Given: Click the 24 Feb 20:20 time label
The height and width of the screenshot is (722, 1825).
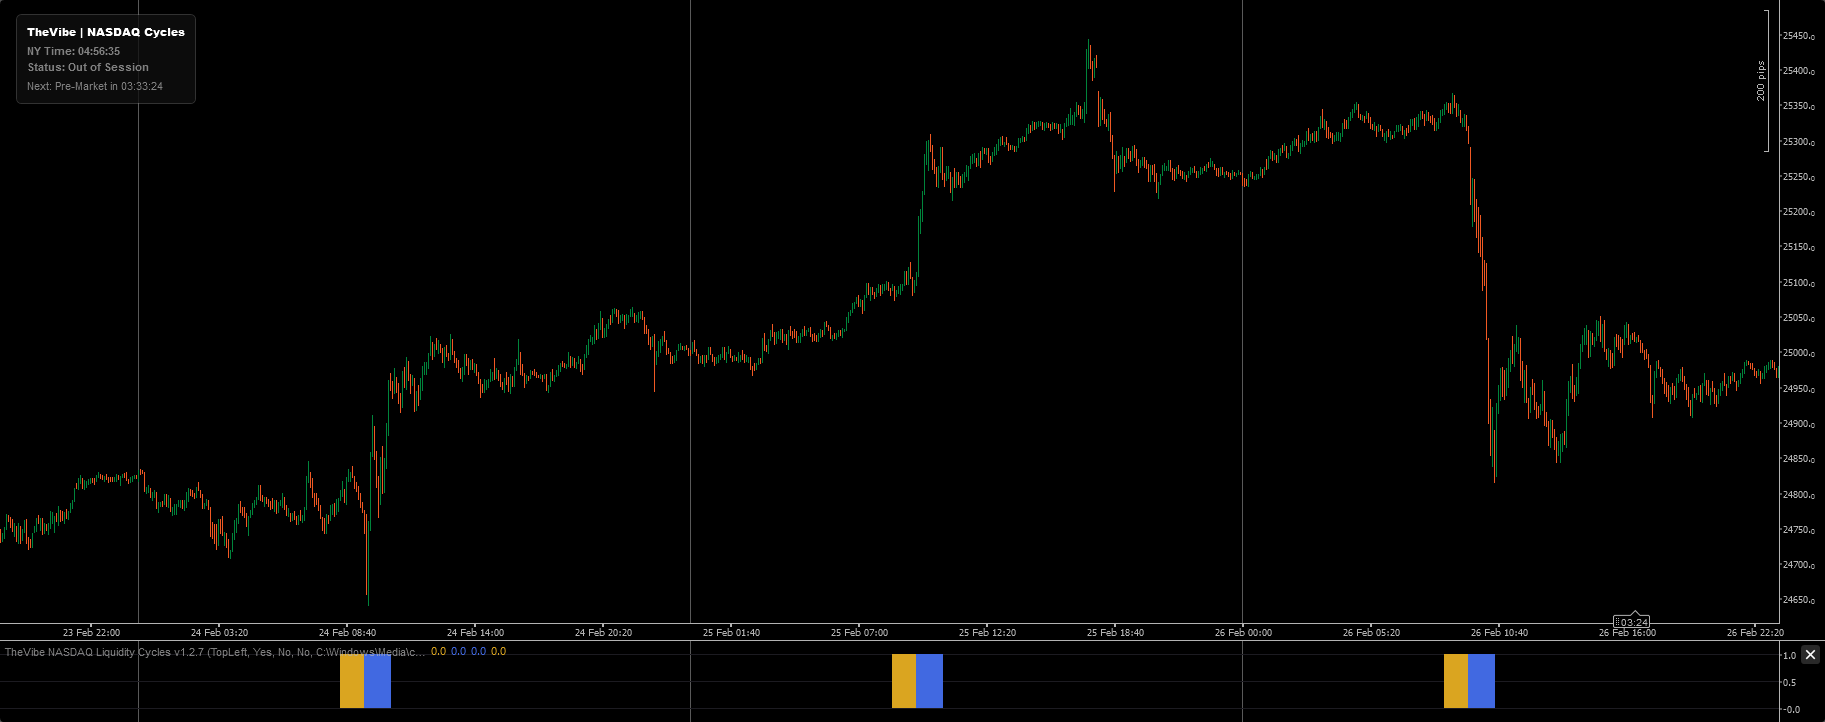Looking at the screenshot, I should (603, 633).
